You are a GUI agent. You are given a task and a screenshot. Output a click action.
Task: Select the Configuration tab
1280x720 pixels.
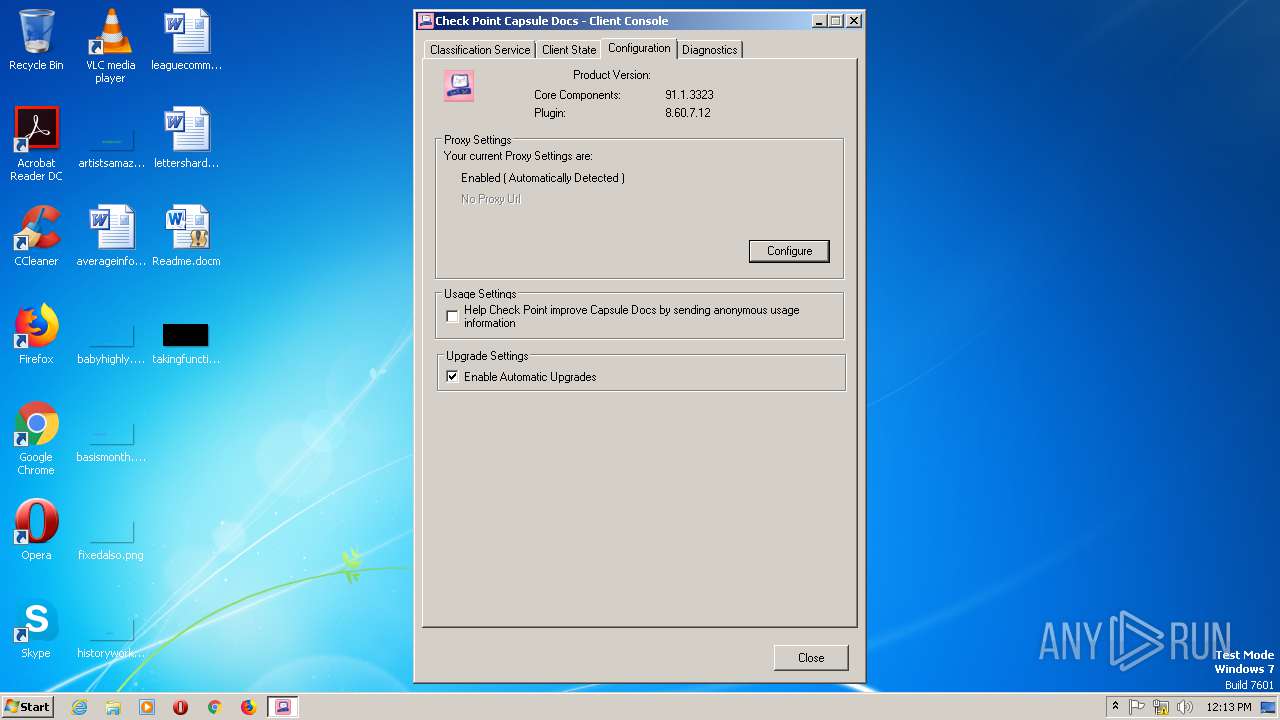(639, 48)
